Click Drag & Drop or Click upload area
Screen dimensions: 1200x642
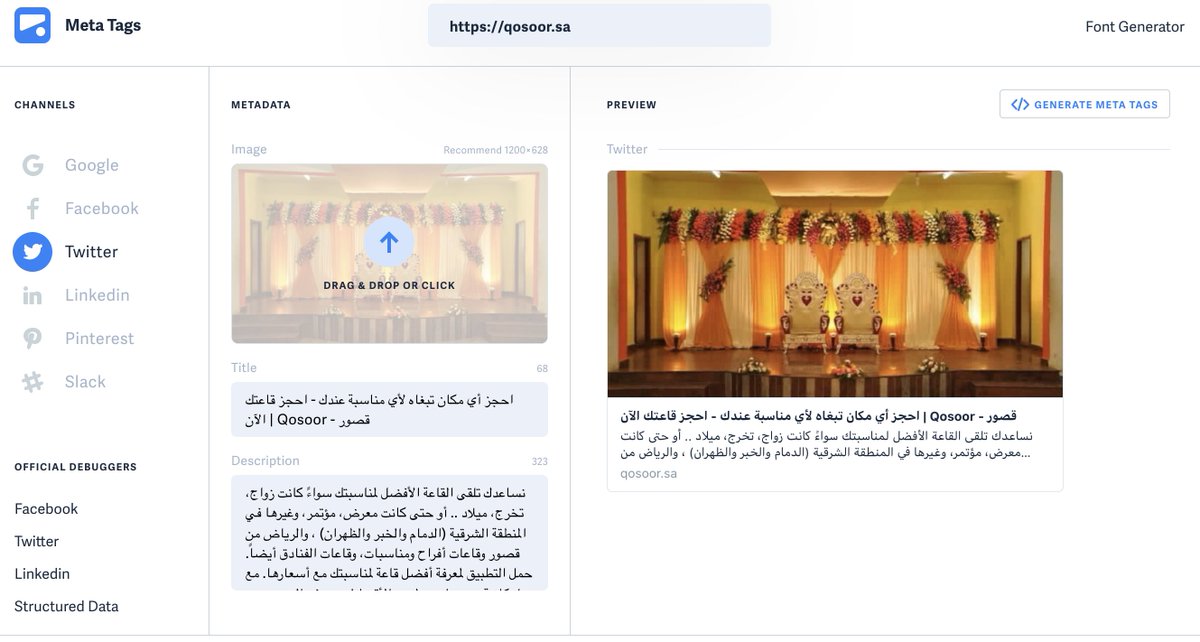coord(389,254)
